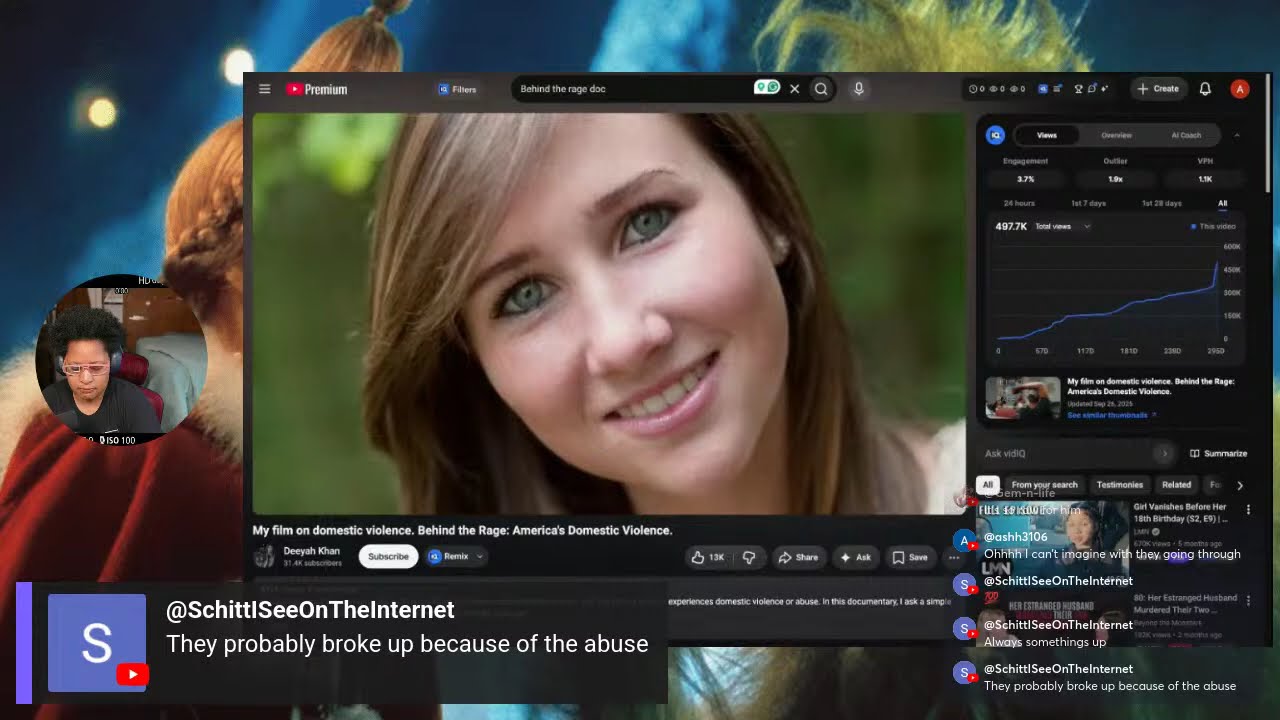Open the Deeyah Khan channel name link

tap(311, 551)
